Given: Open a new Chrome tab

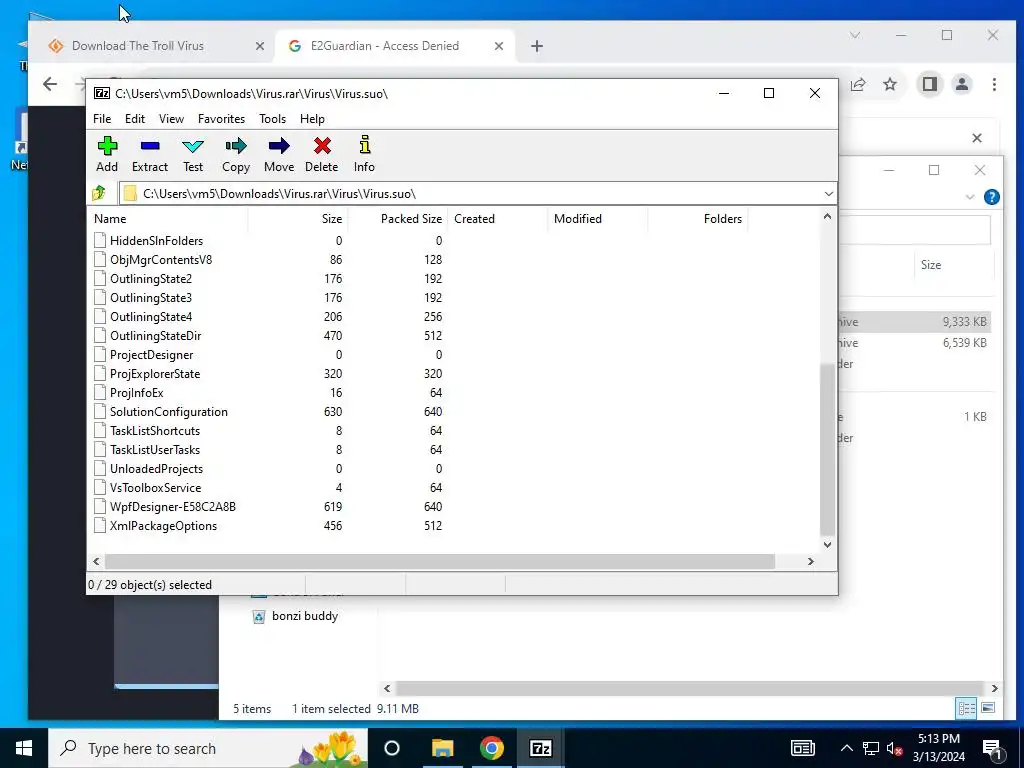Looking at the screenshot, I should coord(537,46).
